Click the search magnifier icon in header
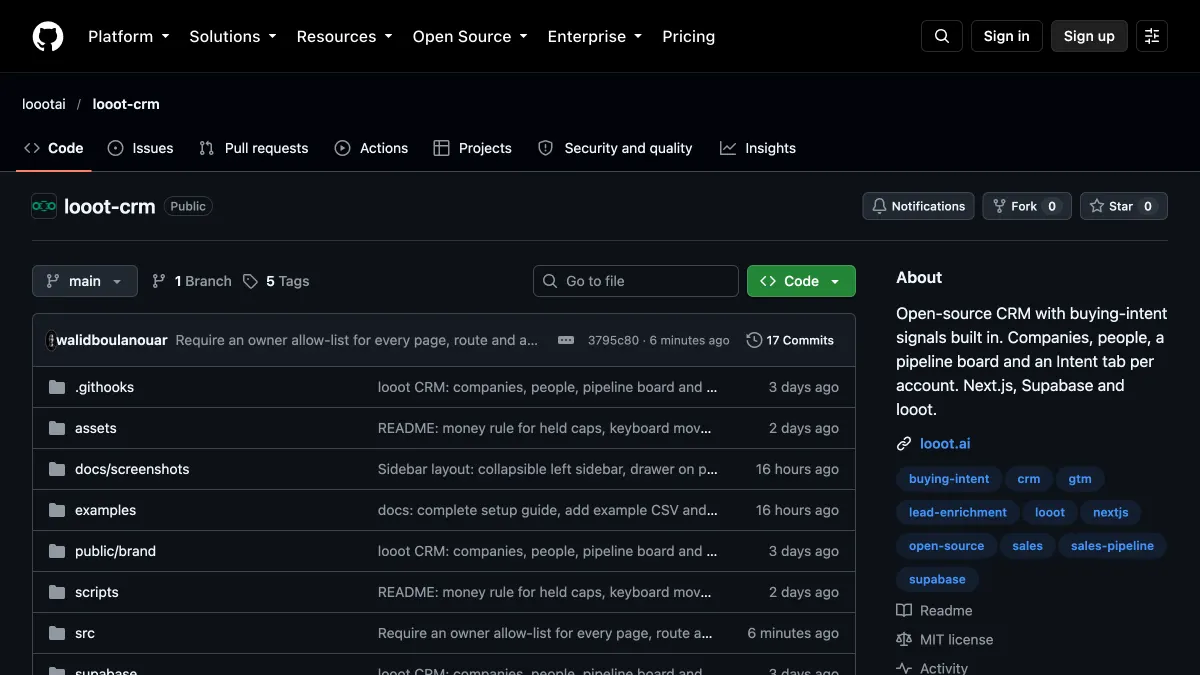The height and width of the screenshot is (675, 1200). point(942,36)
